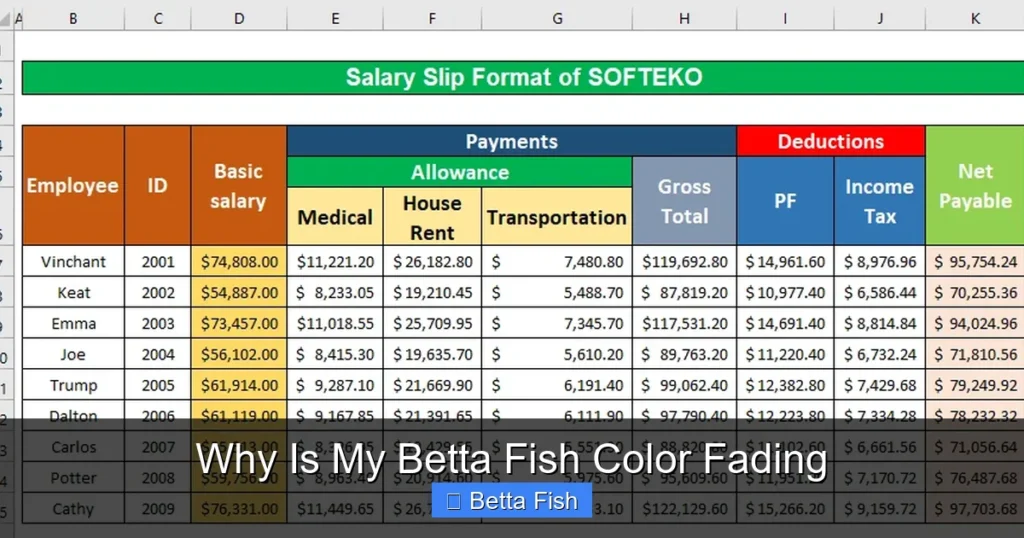1024x538 pixels.
Task: Select the Cathy employee cell
Action: tap(73, 509)
